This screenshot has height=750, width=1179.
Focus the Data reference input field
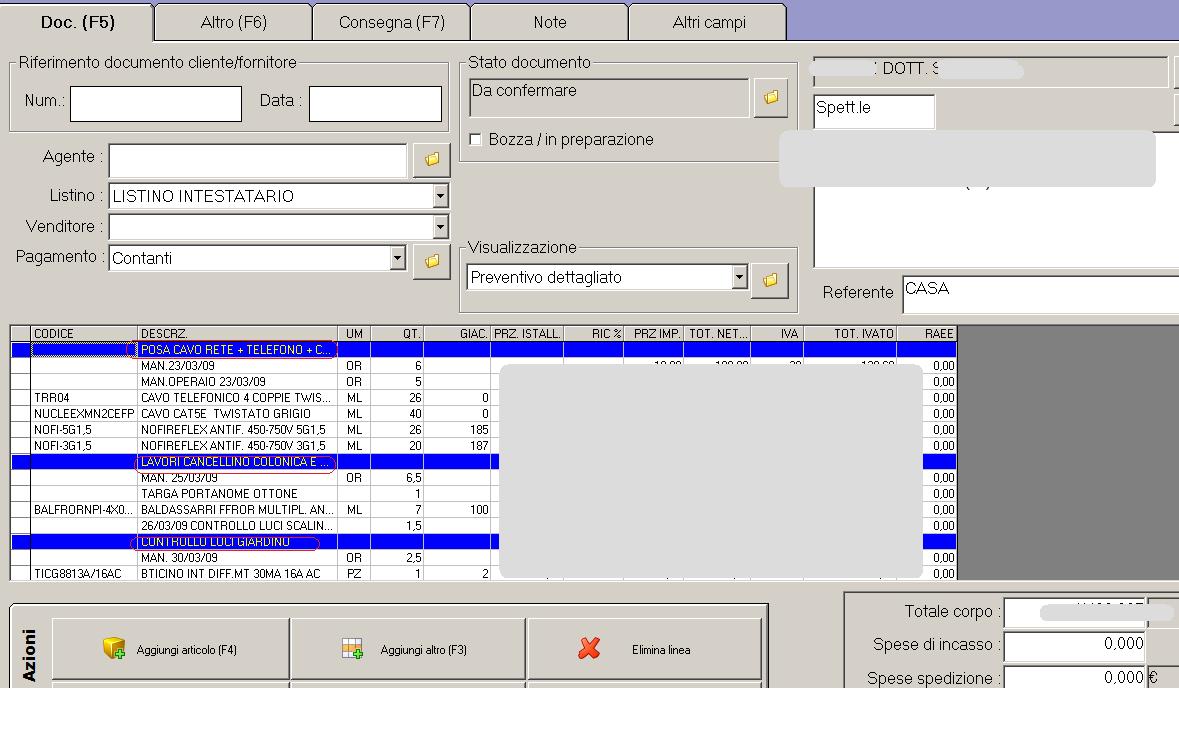(x=375, y=104)
